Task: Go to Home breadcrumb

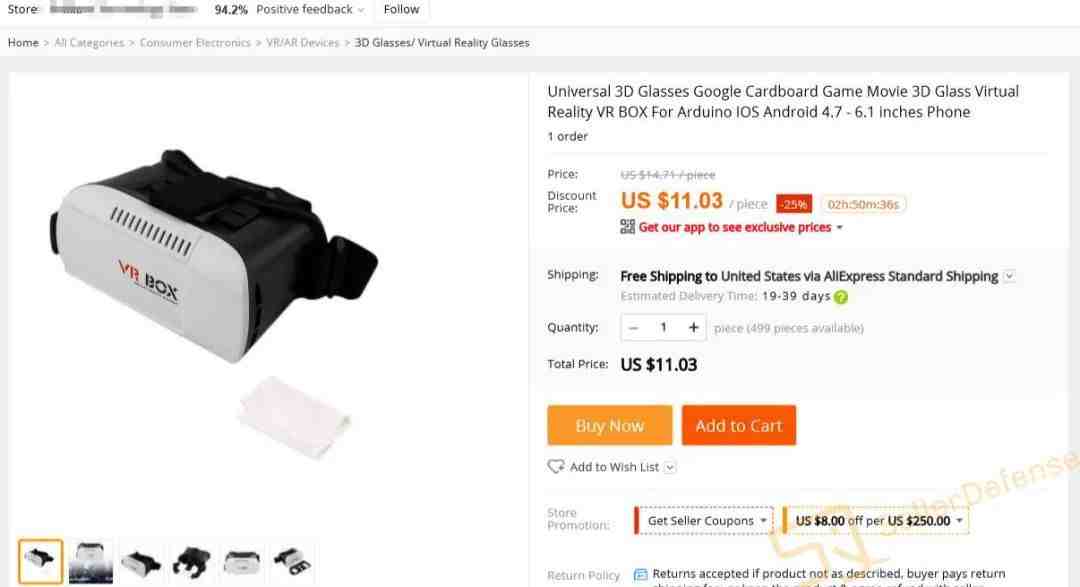Action: 23,43
